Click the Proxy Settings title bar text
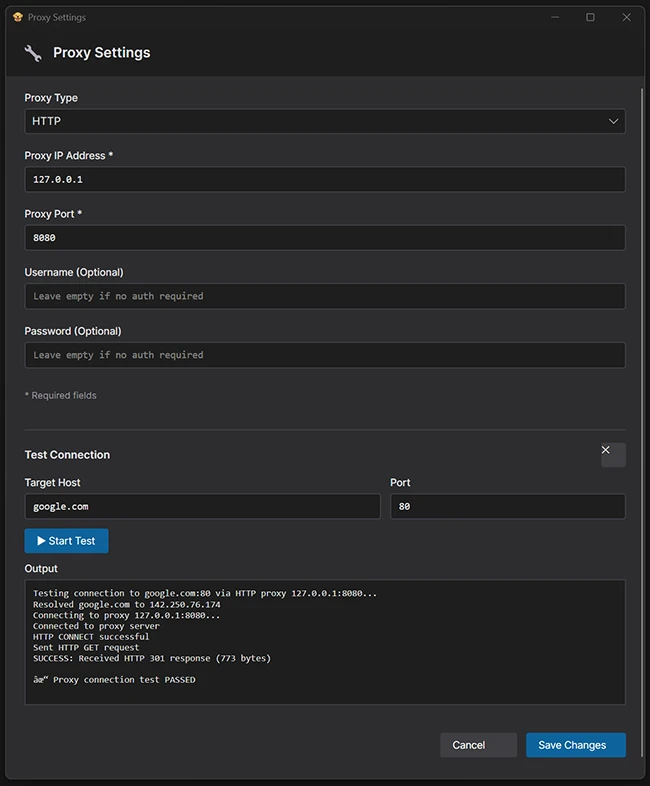This screenshot has height=786, width=650. pos(57,17)
